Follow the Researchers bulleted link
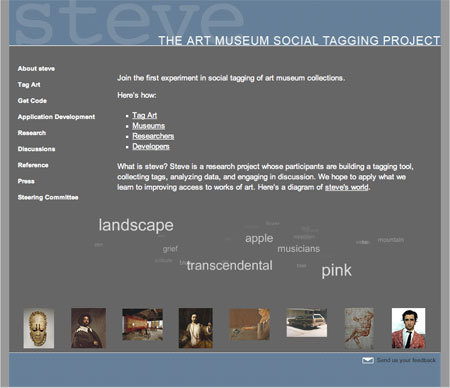 click(x=153, y=136)
